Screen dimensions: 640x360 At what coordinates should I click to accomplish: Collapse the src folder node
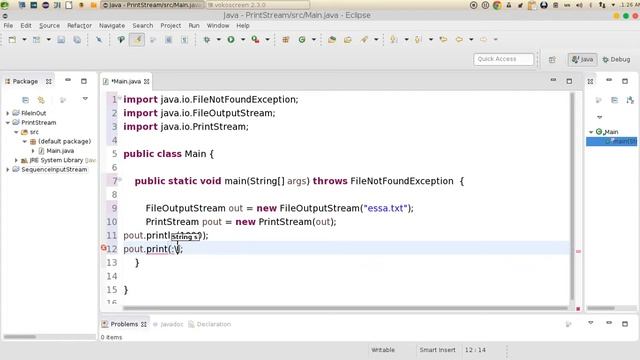click(16, 132)
